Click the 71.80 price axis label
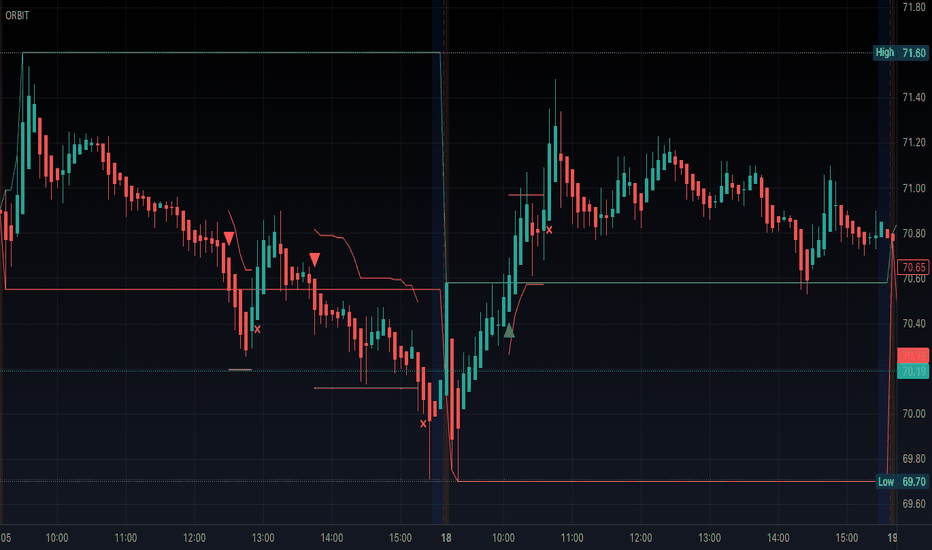The height and width of the screenshot is (550, 932). pos(914,7)
